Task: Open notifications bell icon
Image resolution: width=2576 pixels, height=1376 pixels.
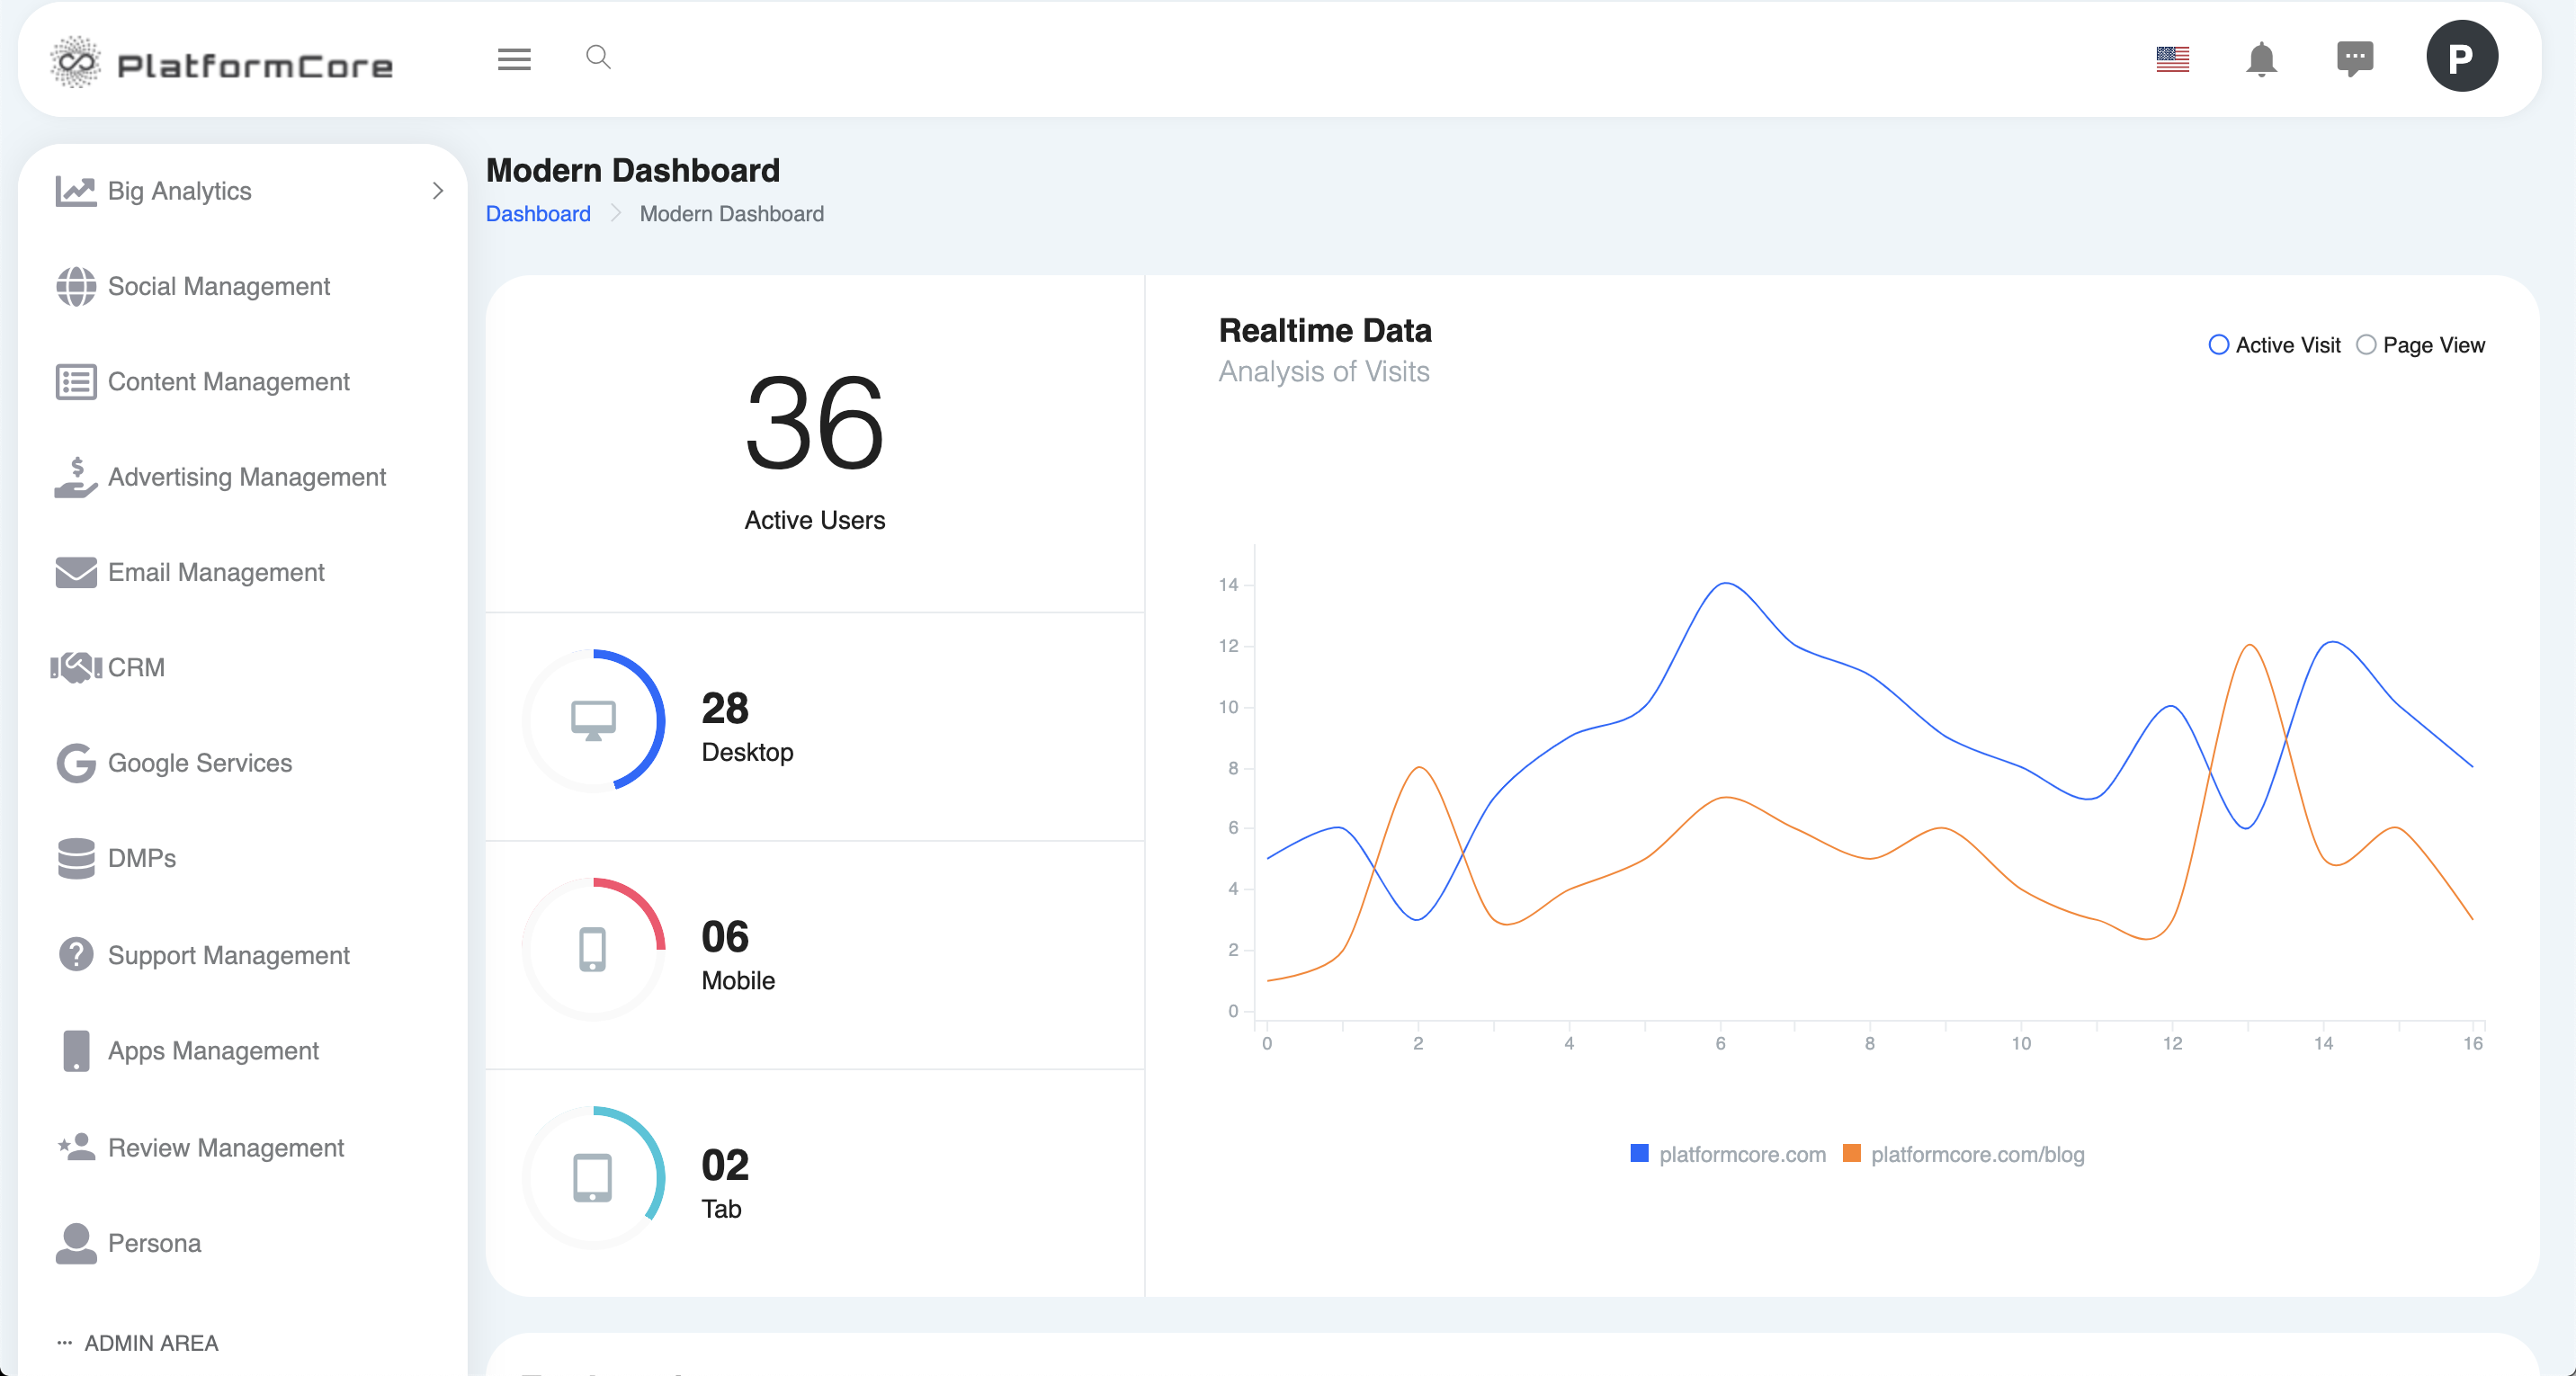Action: 2261,59
